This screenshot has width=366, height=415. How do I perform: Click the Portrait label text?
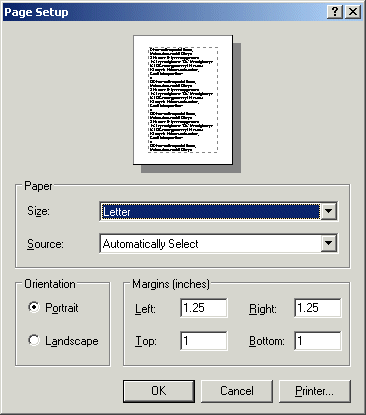(62, 308)
